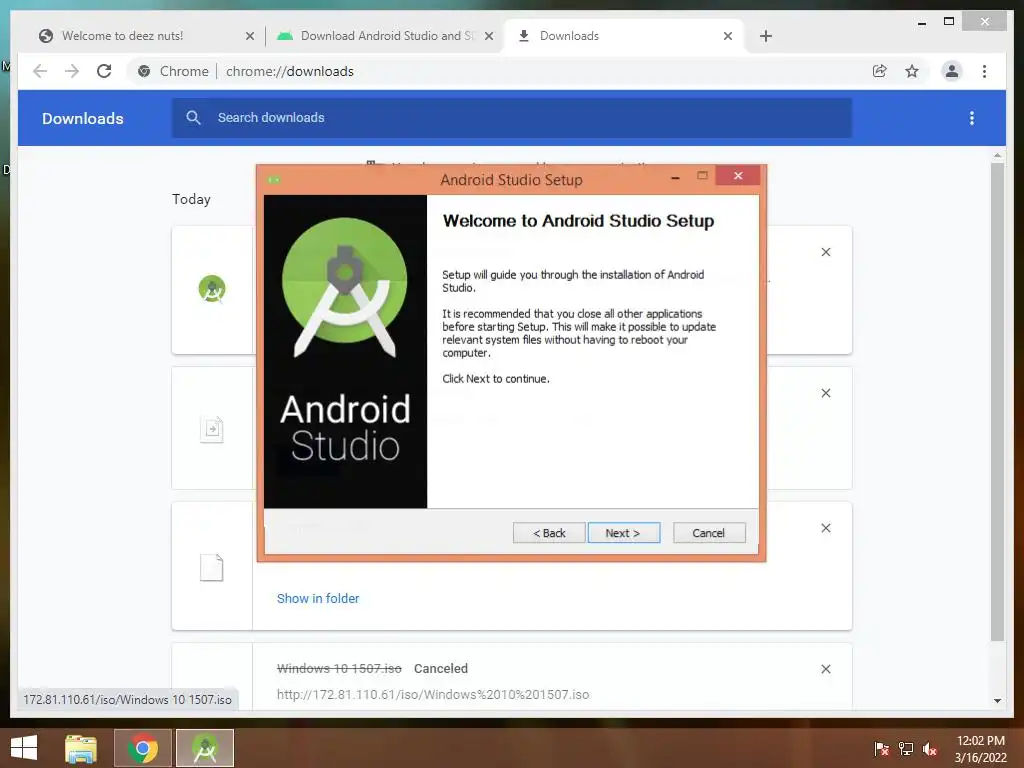This screenshot has height=768, width=1024.
Task: Click the muted volume tray icon
Action: click(930, 749)
